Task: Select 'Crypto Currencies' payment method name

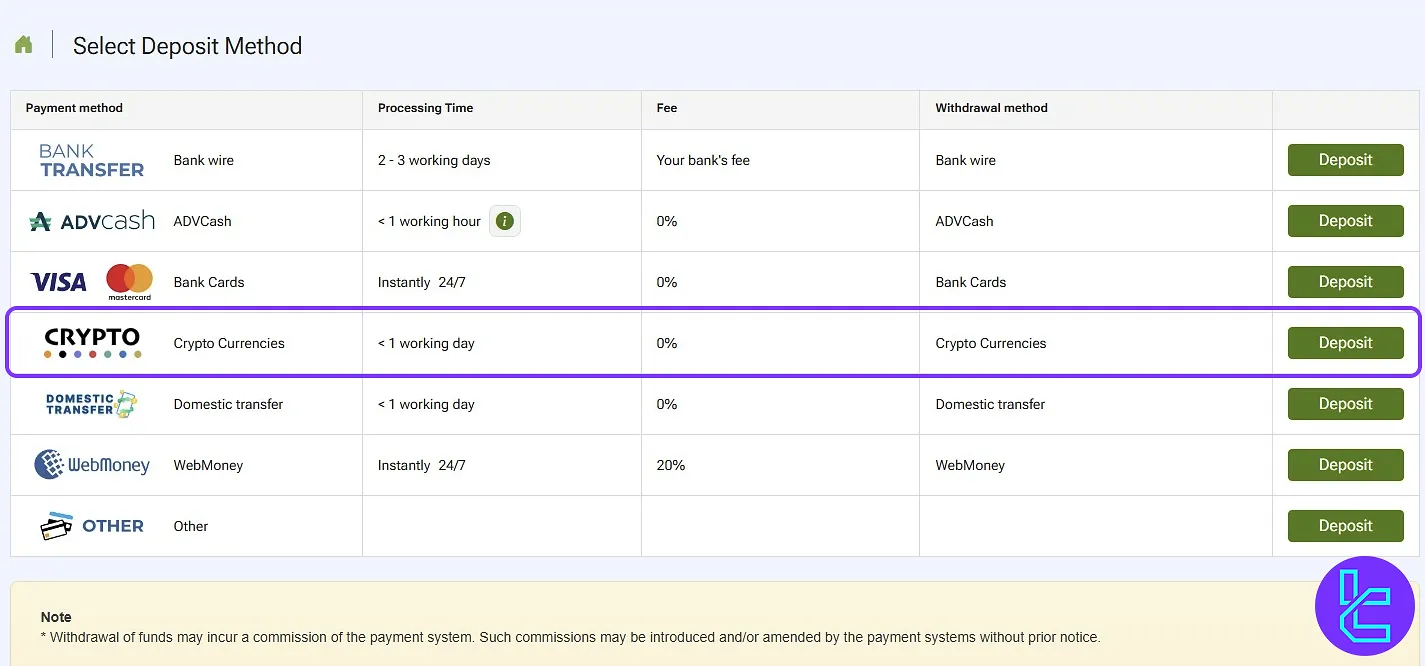Action: tap(229, 343)
